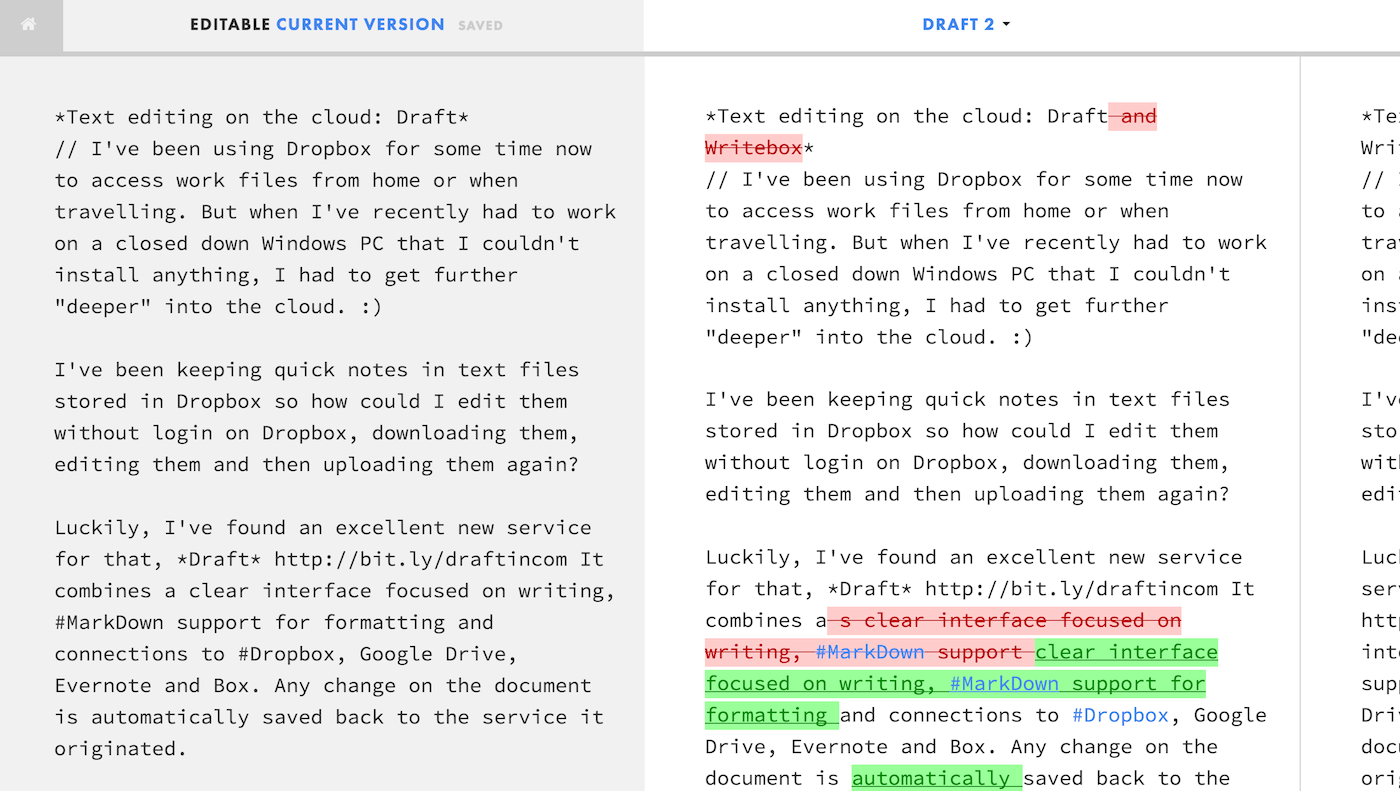Click the #Dropbox hashtag in Draft 2 pane

coord(1120,715)
